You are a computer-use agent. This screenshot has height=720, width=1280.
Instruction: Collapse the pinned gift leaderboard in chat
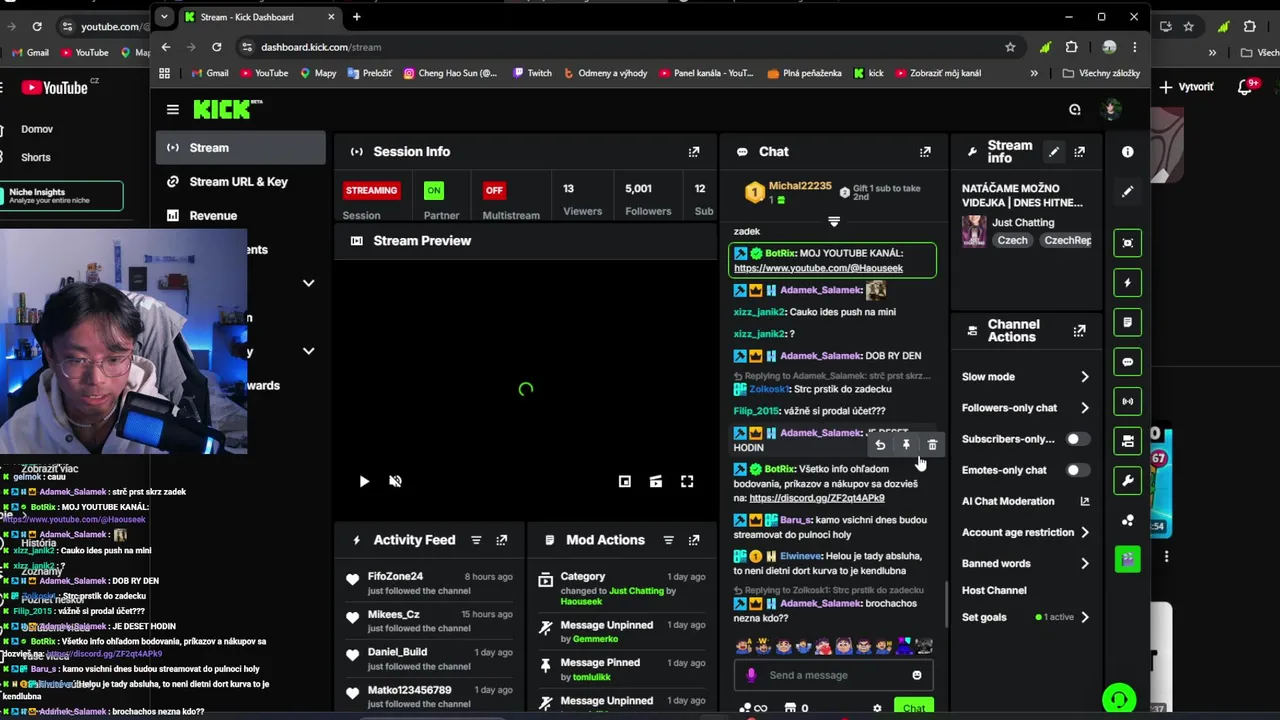click(x=834, y=221)
